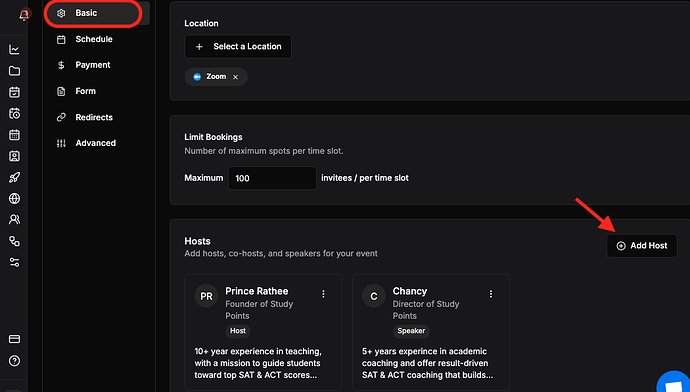Open the workflow link icon in sidebar

point(14,241)
